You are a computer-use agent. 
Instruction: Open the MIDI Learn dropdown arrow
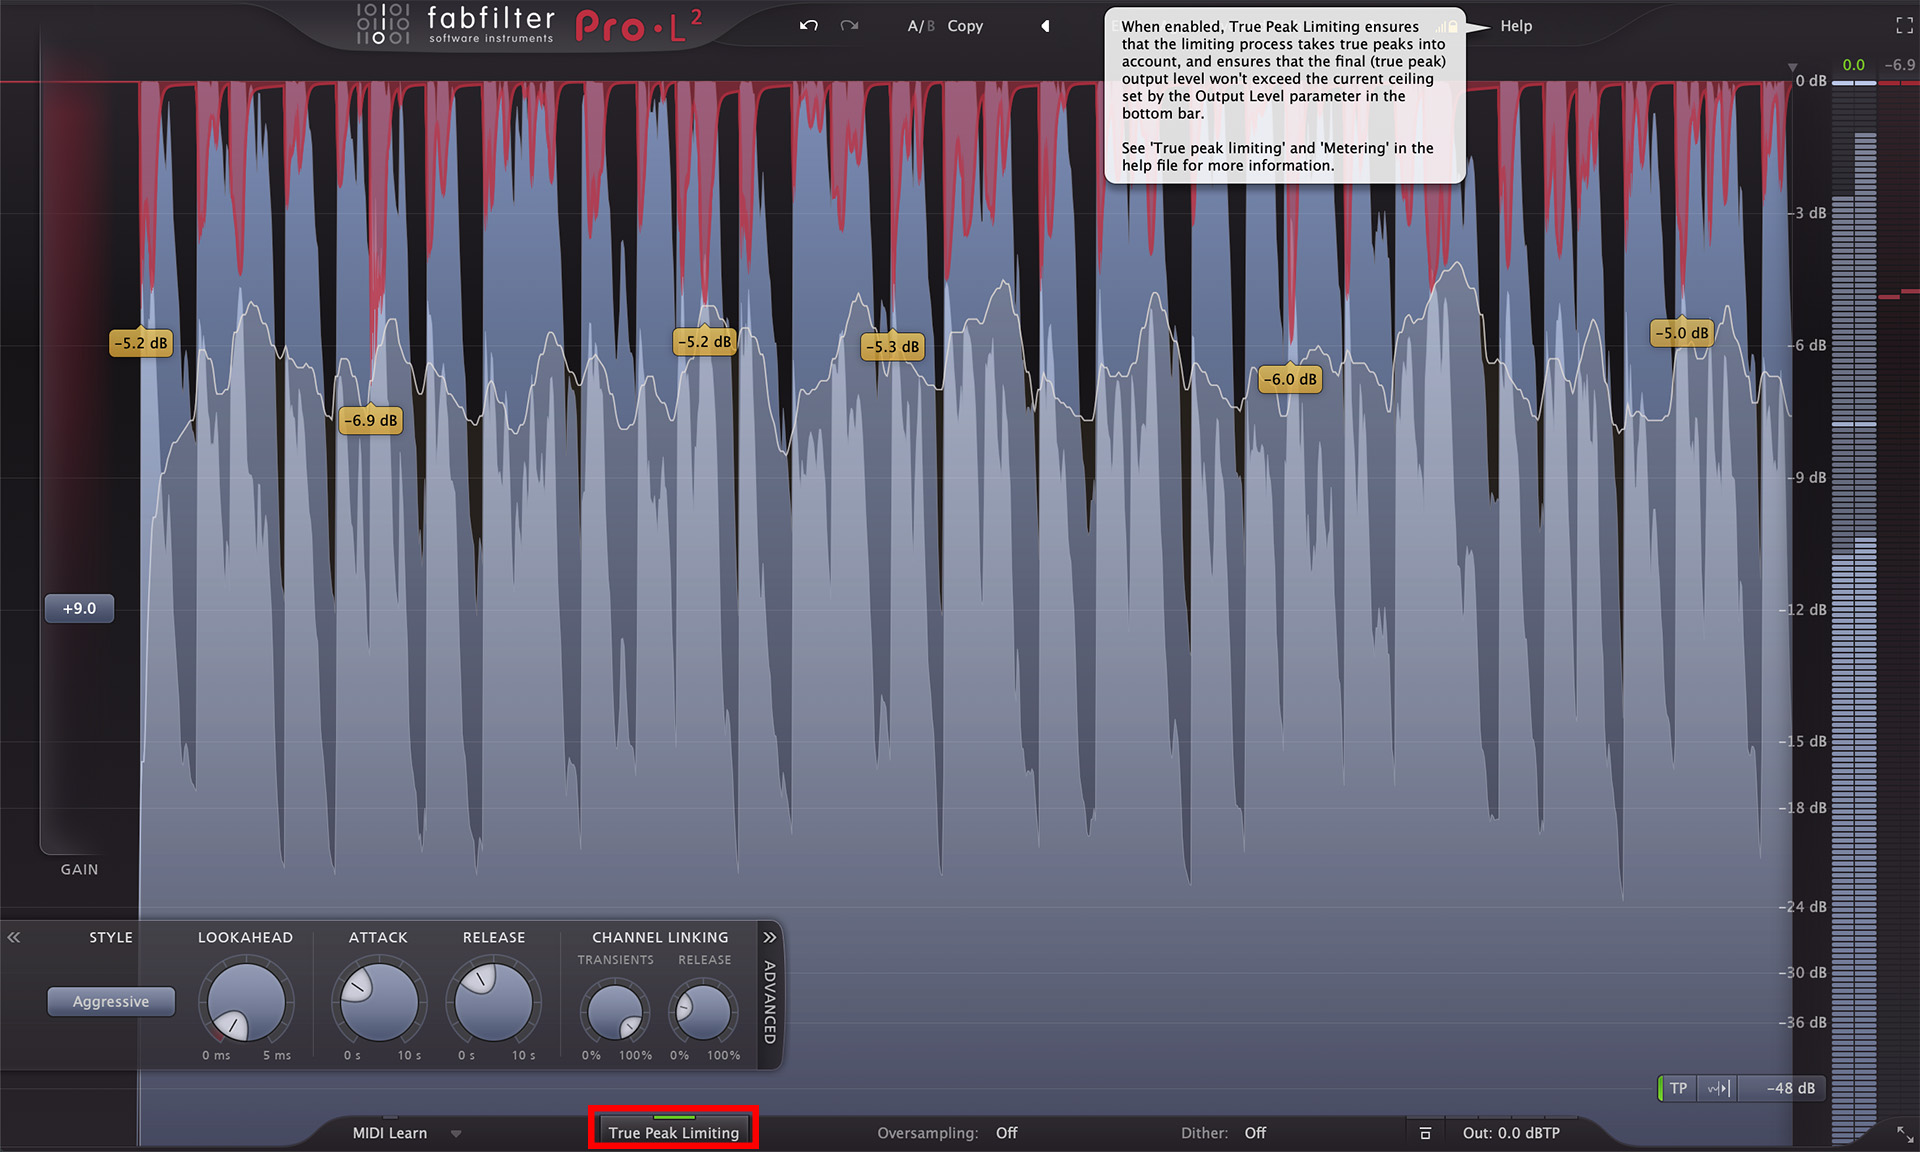click(x=456, y=1134)
